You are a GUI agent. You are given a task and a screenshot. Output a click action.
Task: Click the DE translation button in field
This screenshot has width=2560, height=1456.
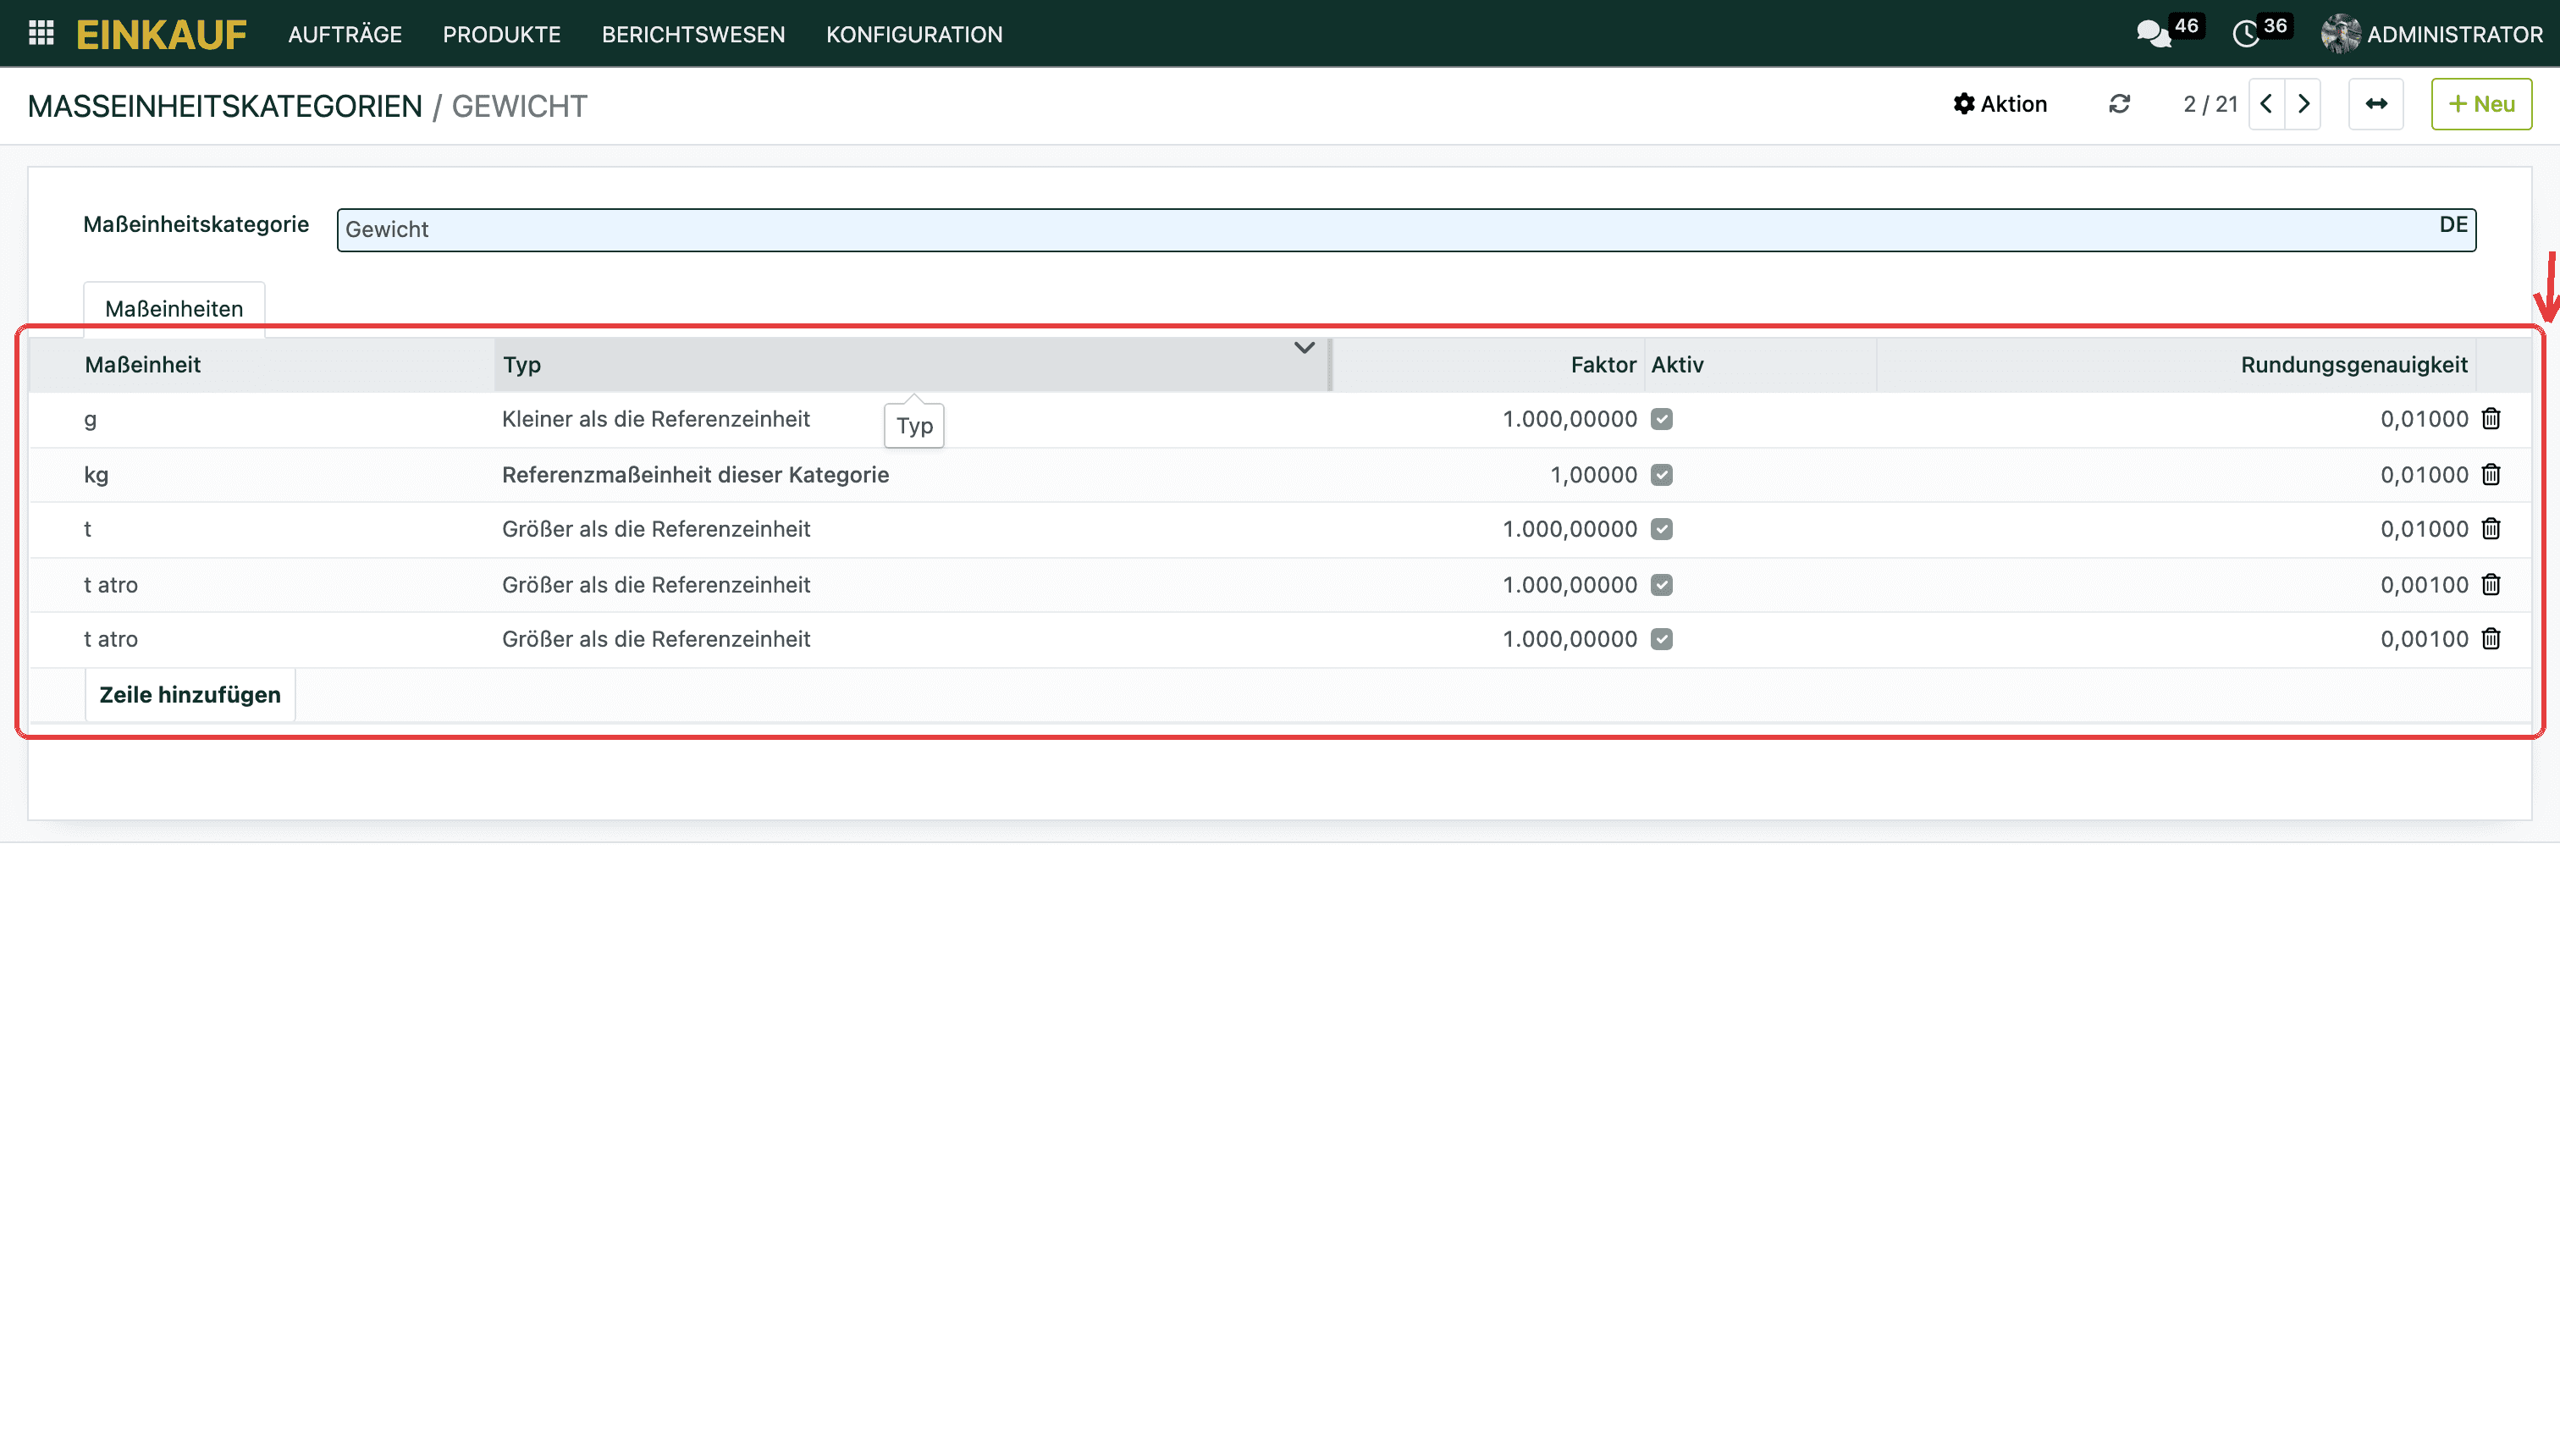coord(2453,225)
